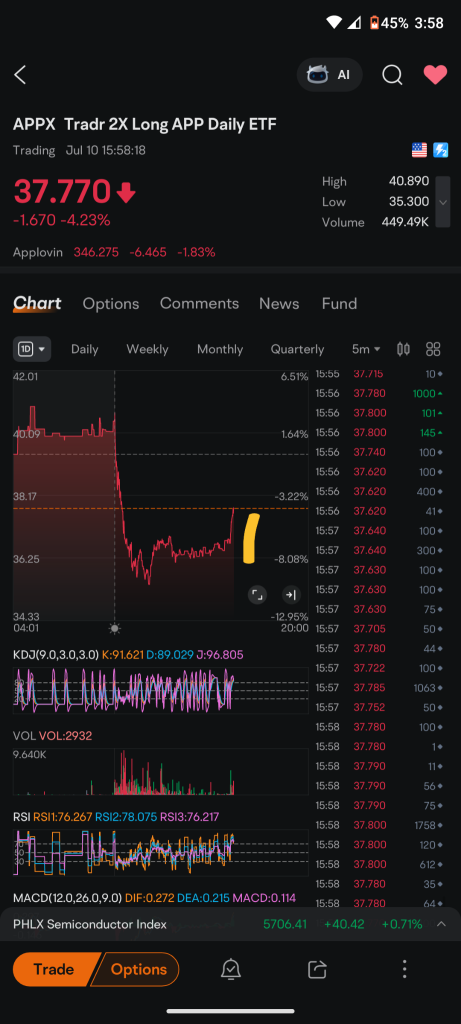This screenshot has width=461, height=1024.
Task: Tap the 15:58 trade of 612 shares
Action: (379, 863)
